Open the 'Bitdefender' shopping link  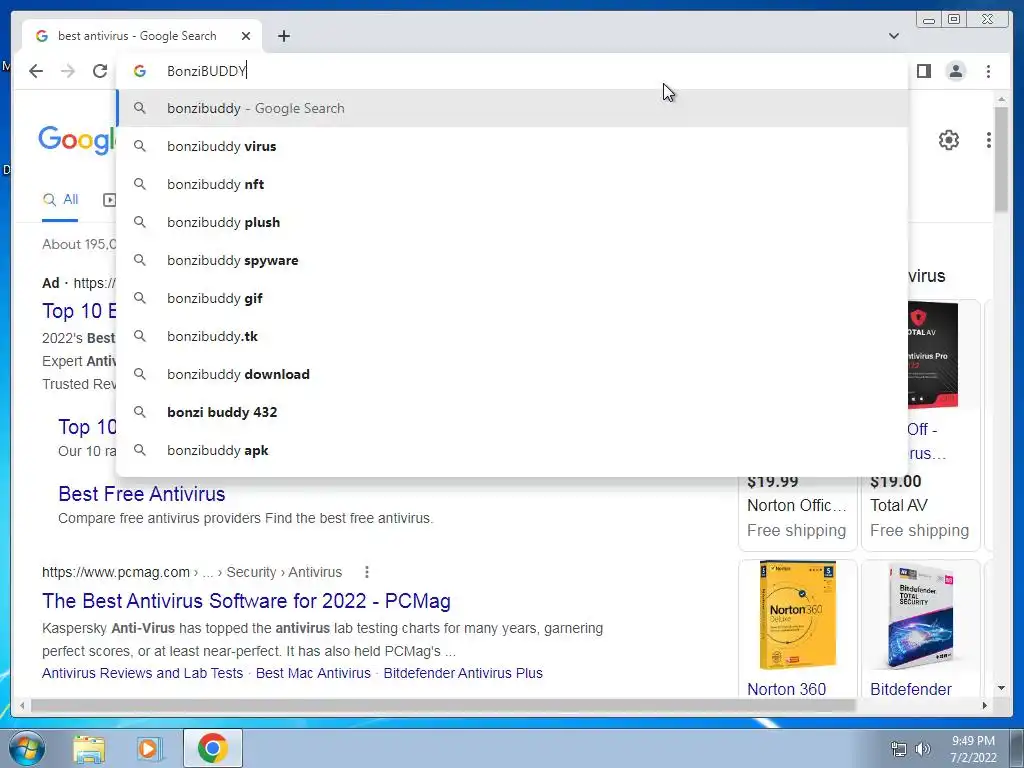point(910,689)
